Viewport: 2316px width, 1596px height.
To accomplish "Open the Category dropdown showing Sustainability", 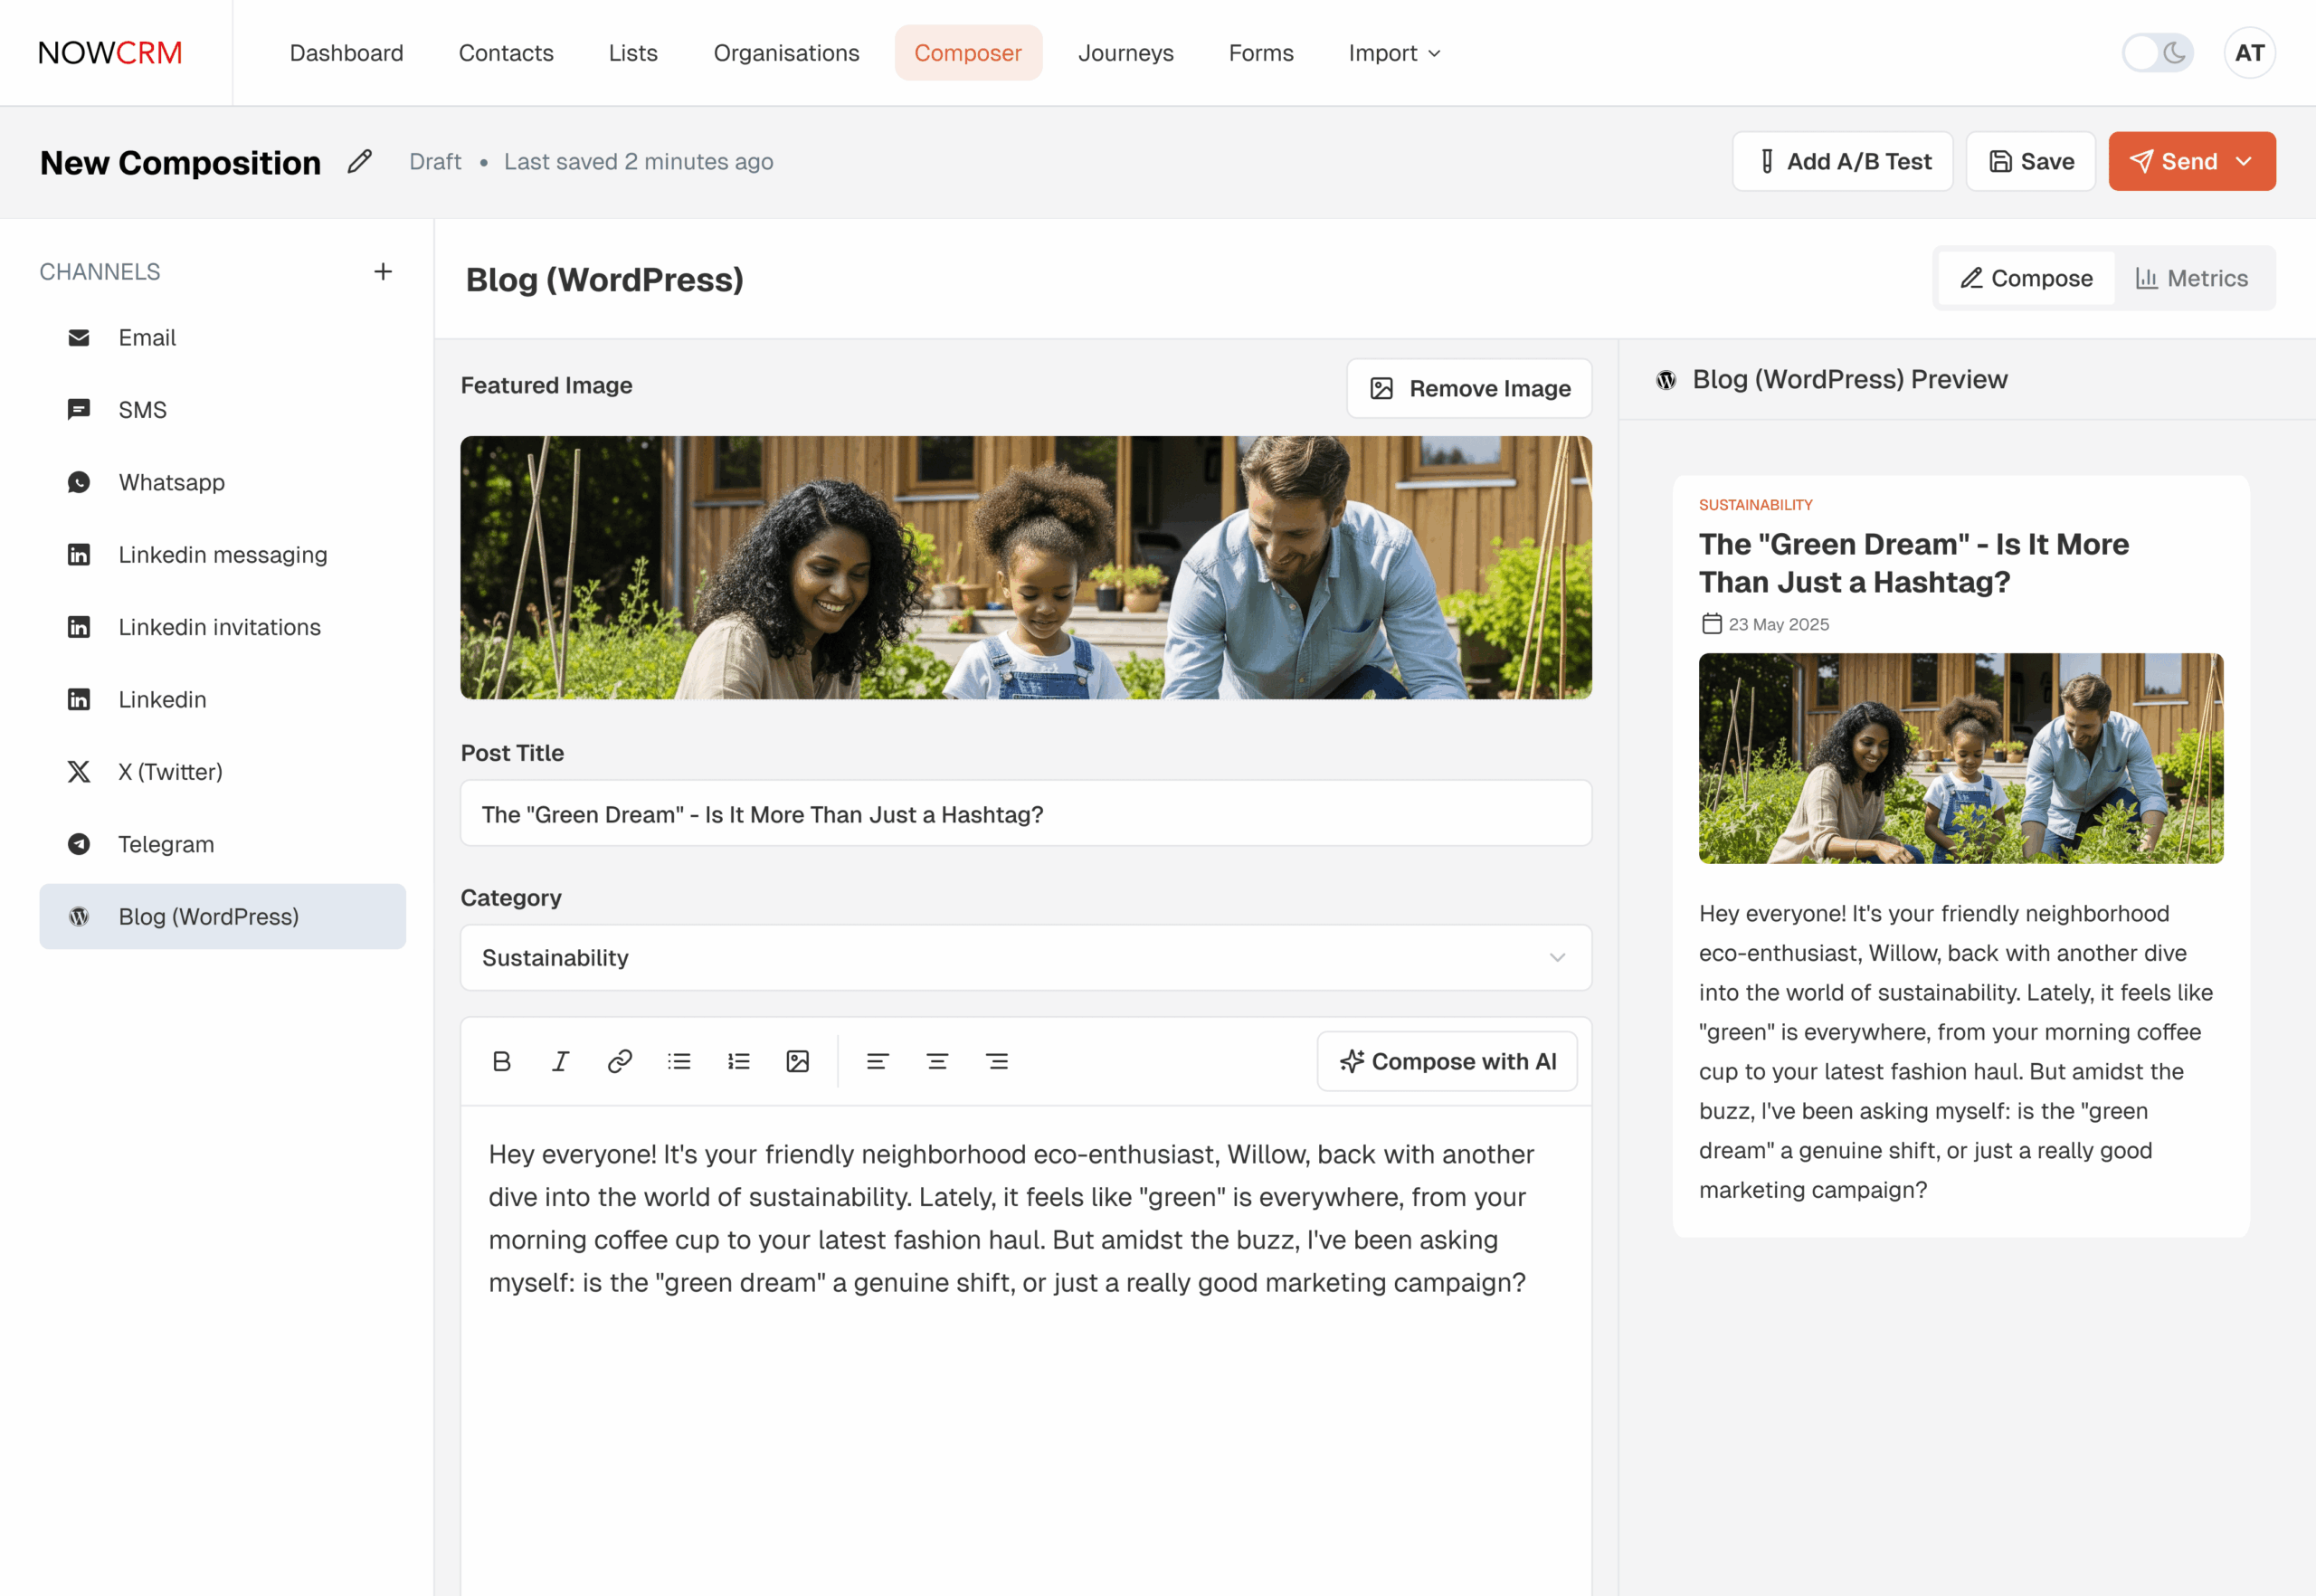I will (1026, 958).
